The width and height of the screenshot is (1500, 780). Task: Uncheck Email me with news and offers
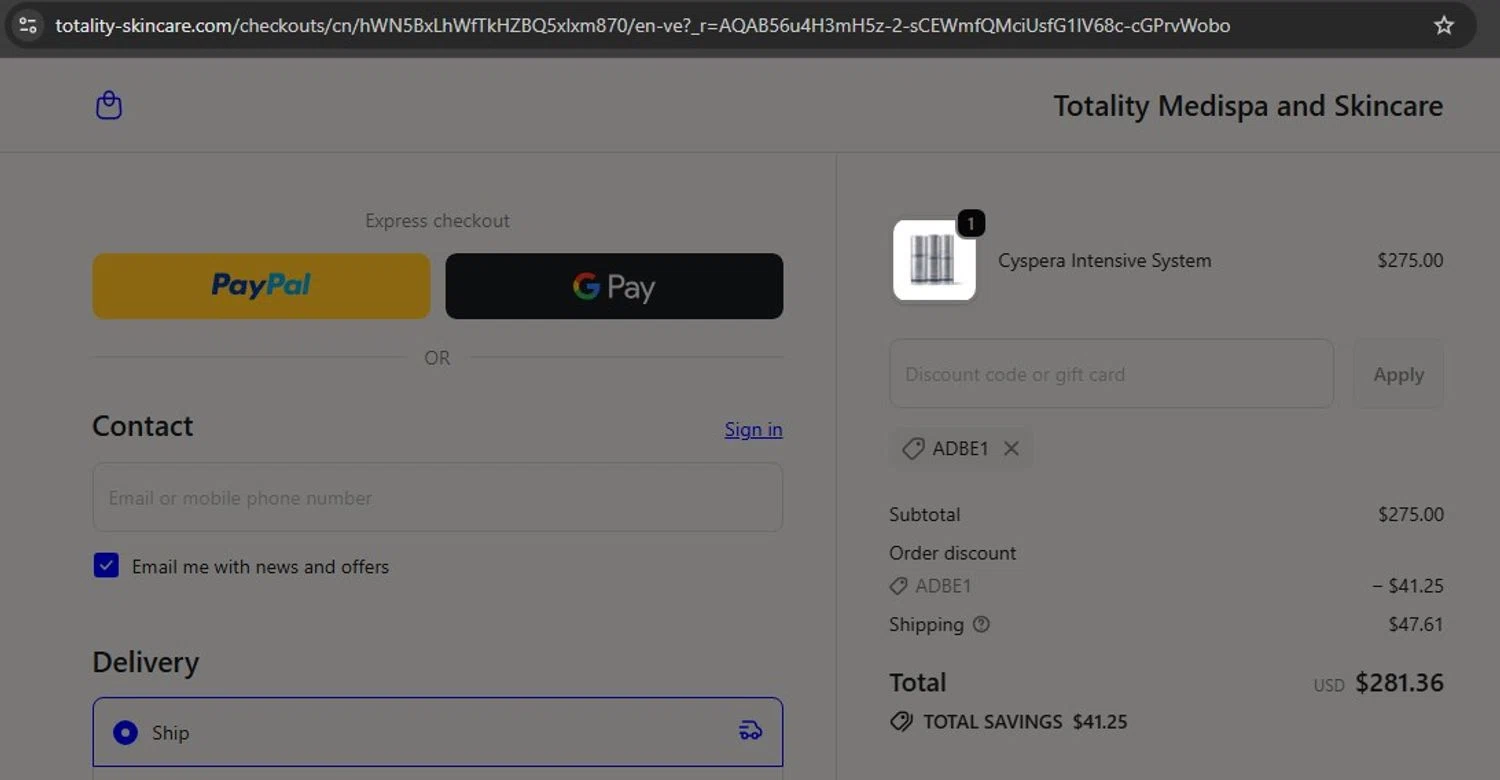pyautogui.click(x=106, y=566)
